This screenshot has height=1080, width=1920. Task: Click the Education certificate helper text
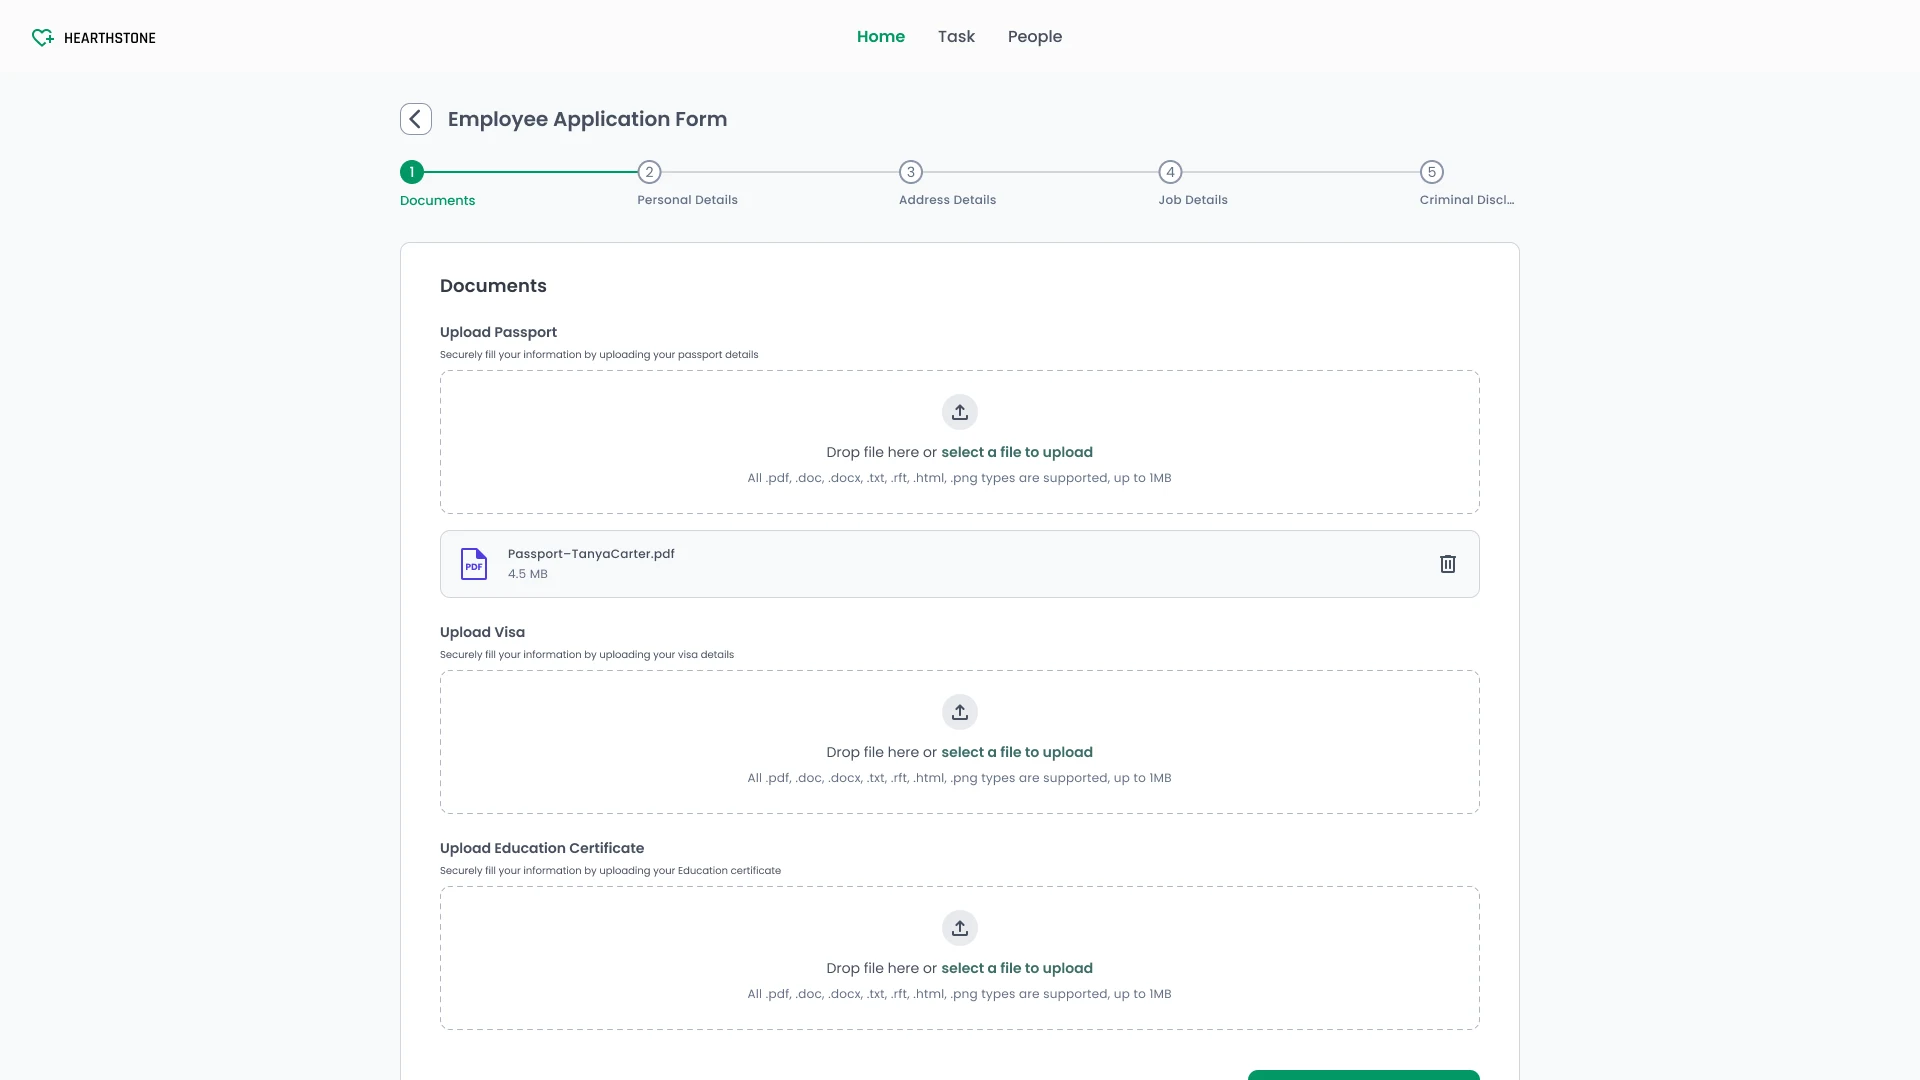(x=610, y=871)
